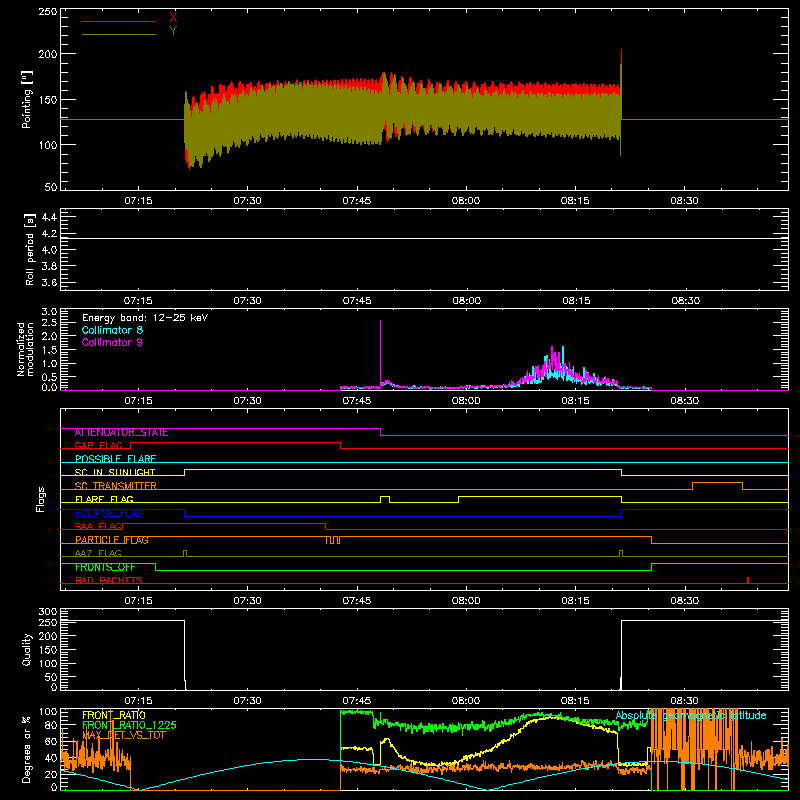This screenshot has width=800, height=800.
Task: Select the GAP_FLAG label
Action: coord(98,445)
